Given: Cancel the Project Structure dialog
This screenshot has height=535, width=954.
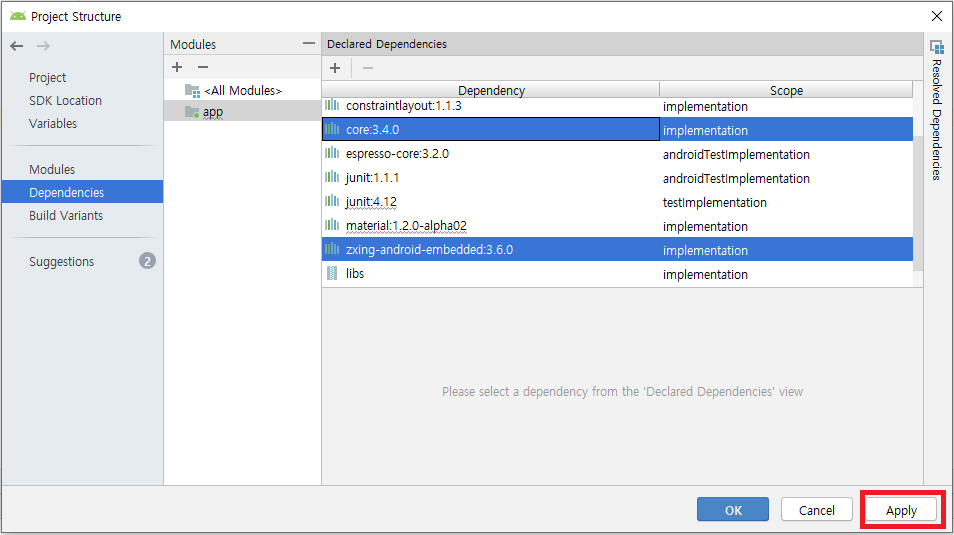Looking at the screenshot, I should pos(817,510).
